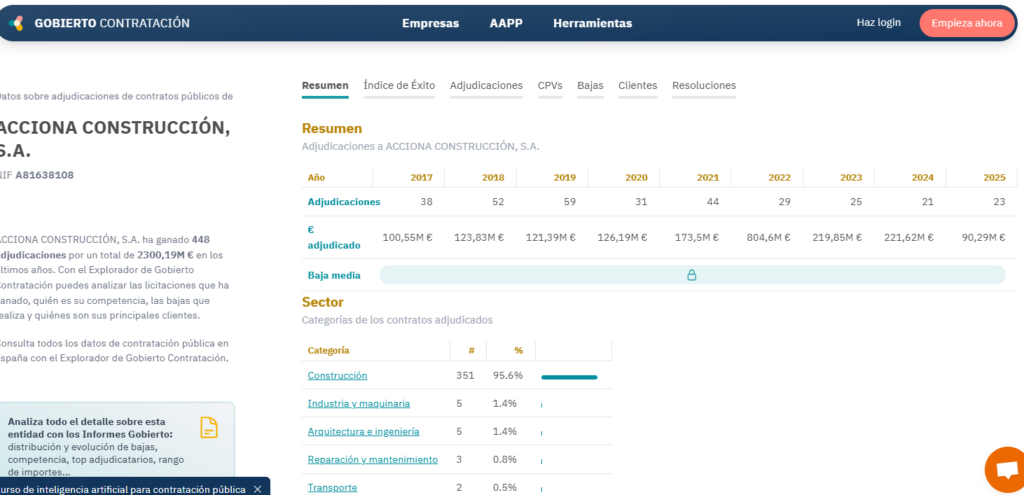Switch to the Índice de Éxito tab
The width and height of the screenshot is (1024, 495).
399,86
